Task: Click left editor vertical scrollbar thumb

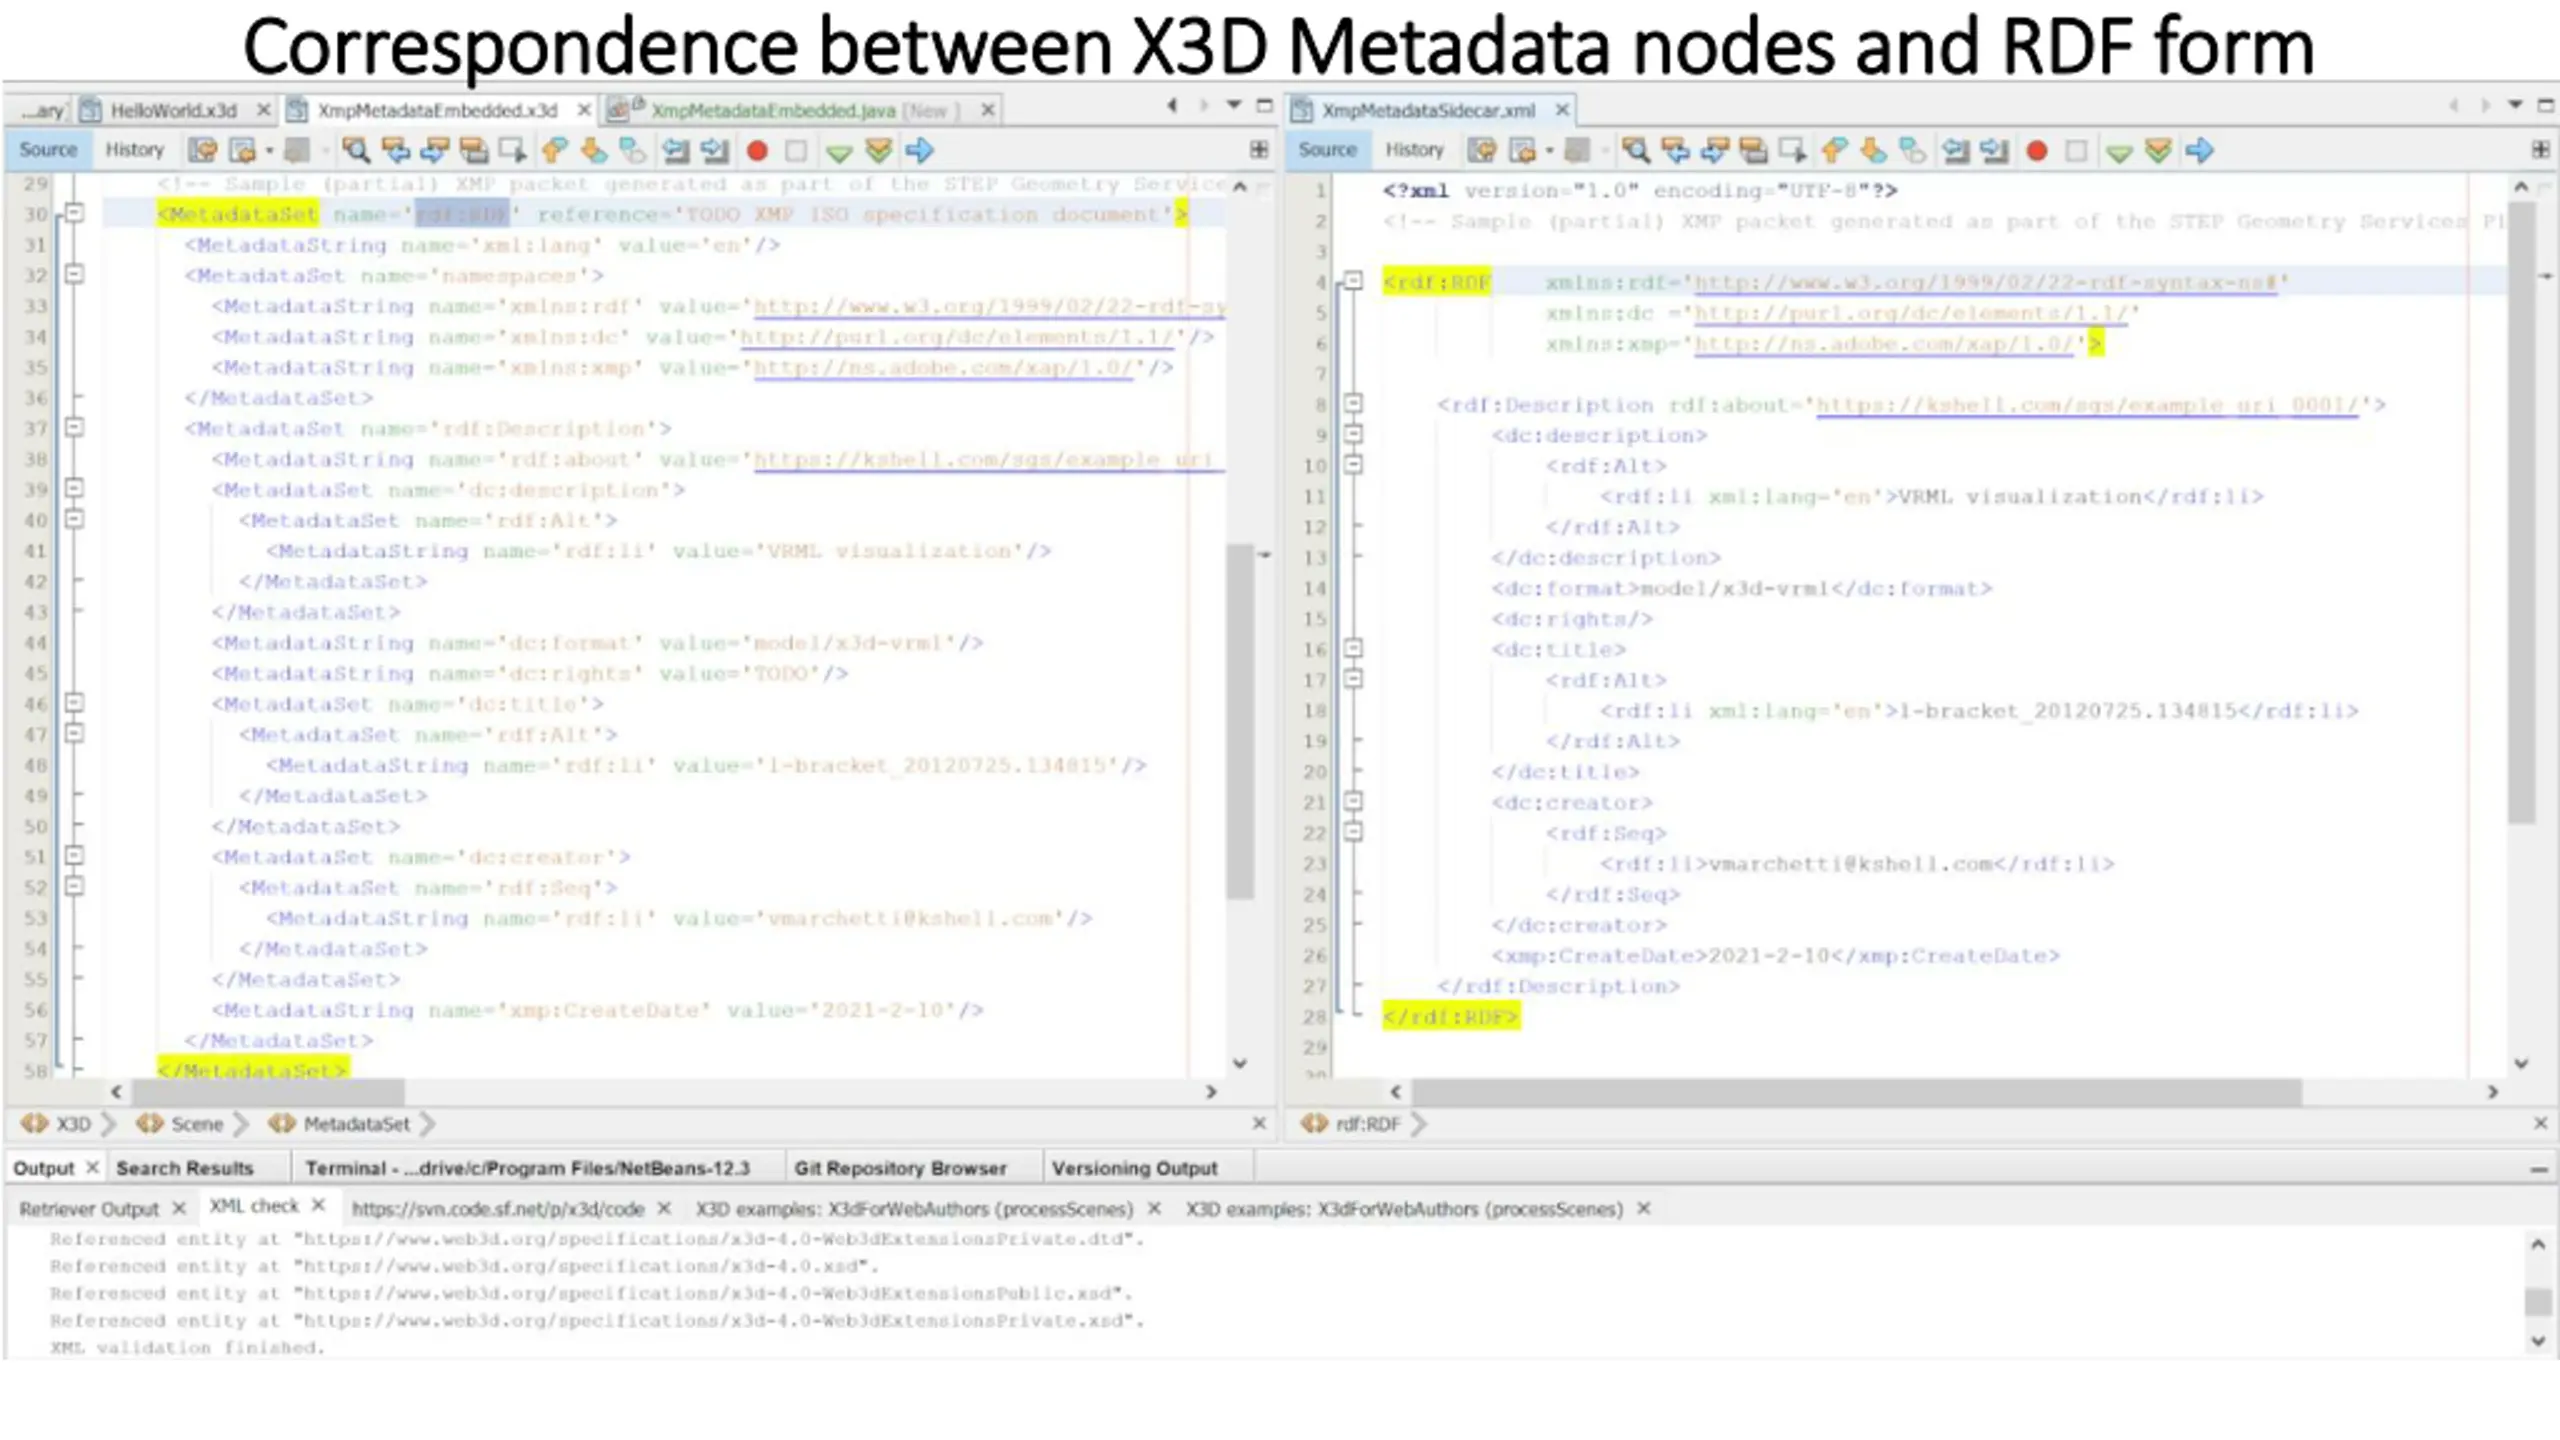Action: pos(1240,722)
